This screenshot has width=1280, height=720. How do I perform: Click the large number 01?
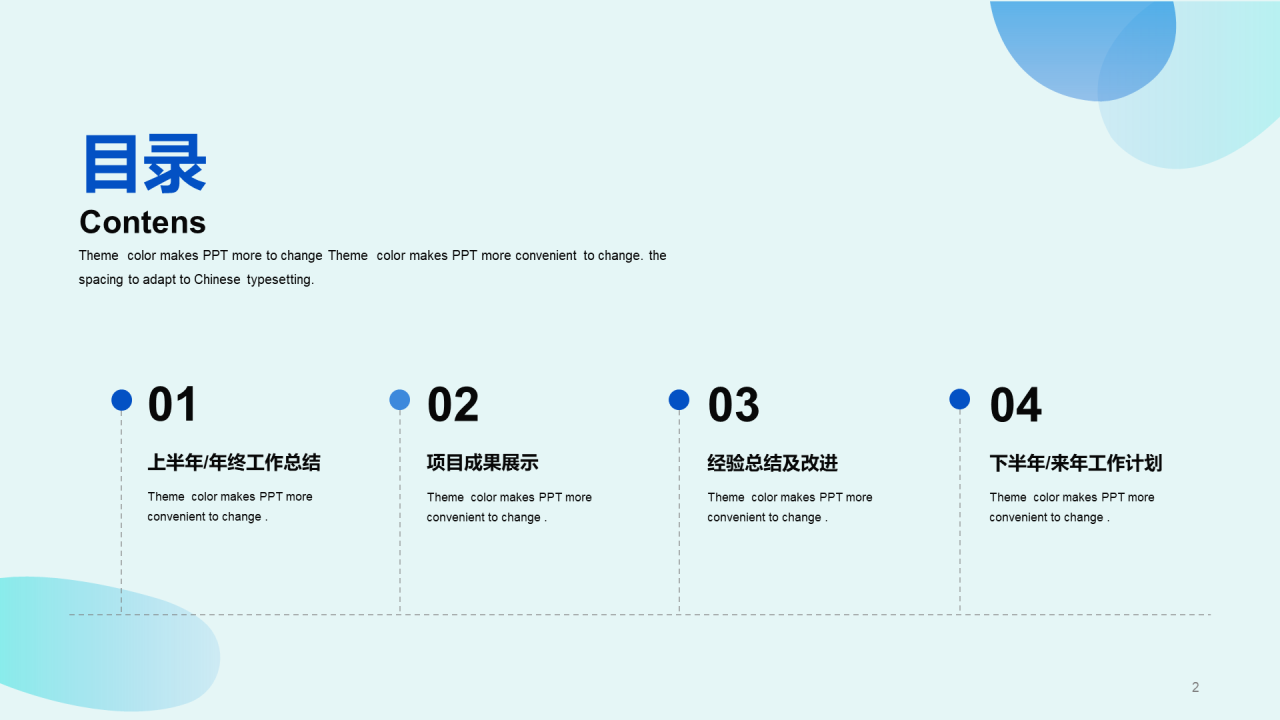(172, 405)
